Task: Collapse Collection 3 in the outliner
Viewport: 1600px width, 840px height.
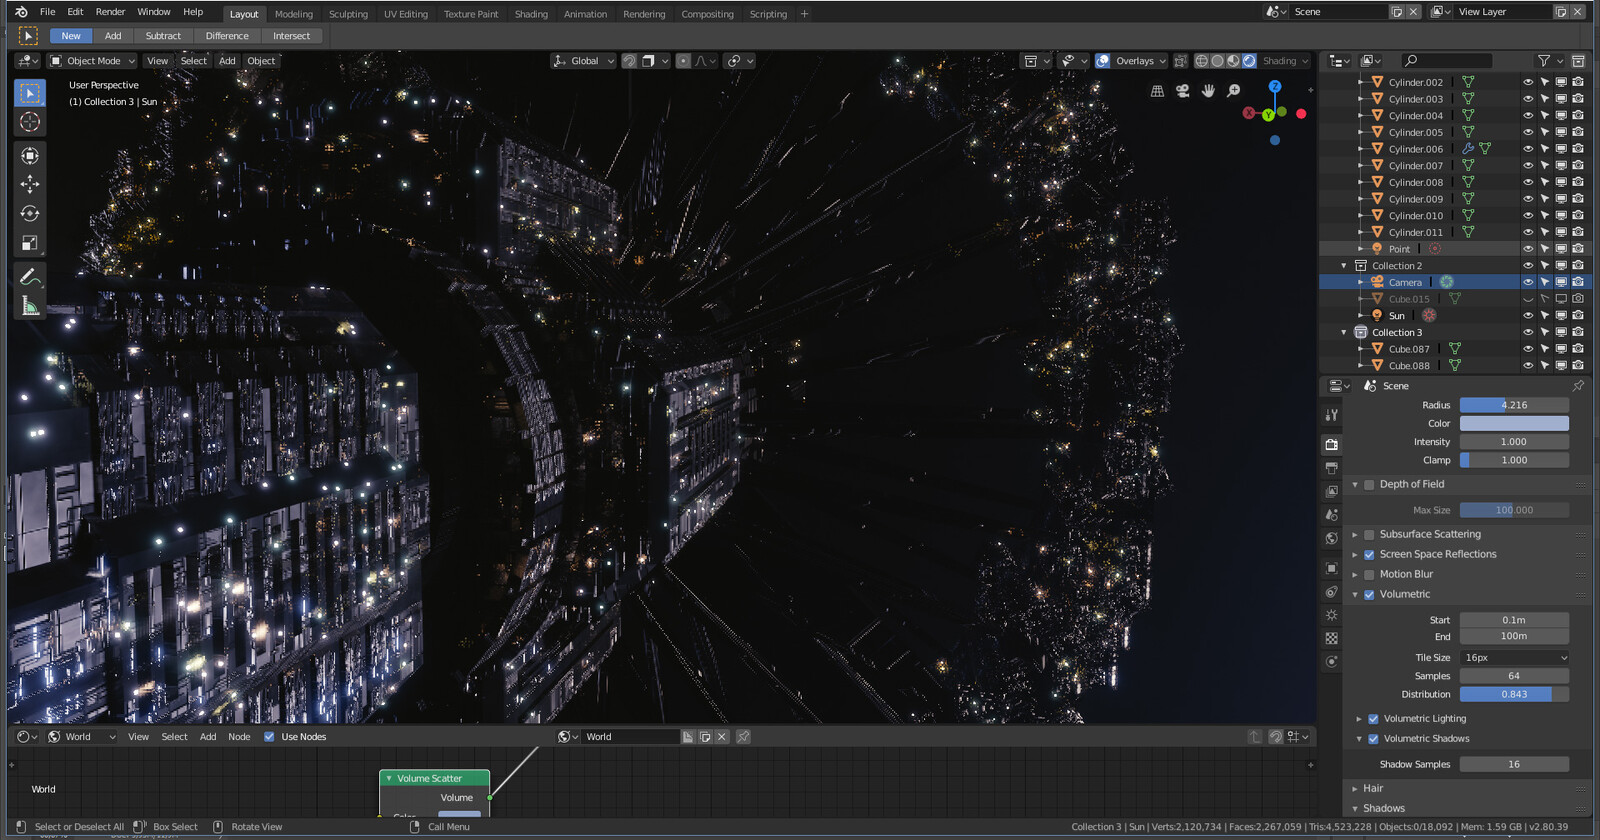Action: (1344, 333)
